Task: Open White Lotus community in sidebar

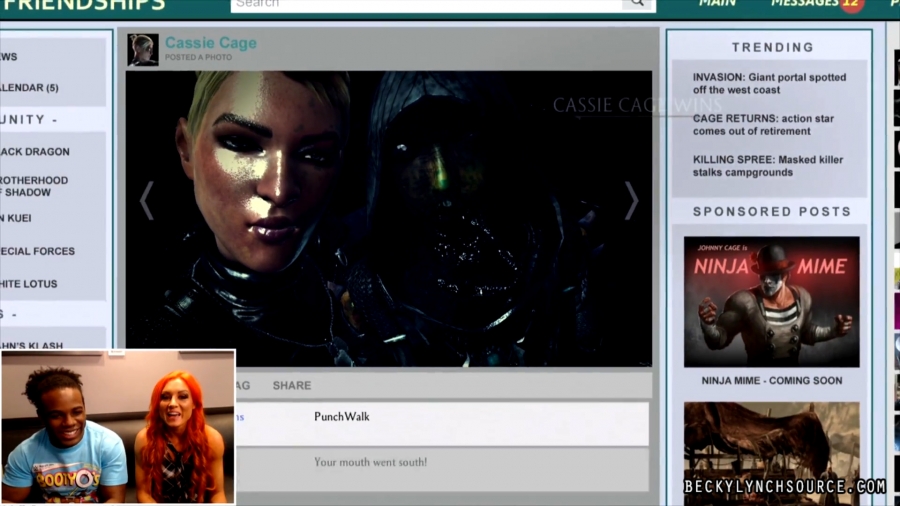Action: (x=30, y=284)
